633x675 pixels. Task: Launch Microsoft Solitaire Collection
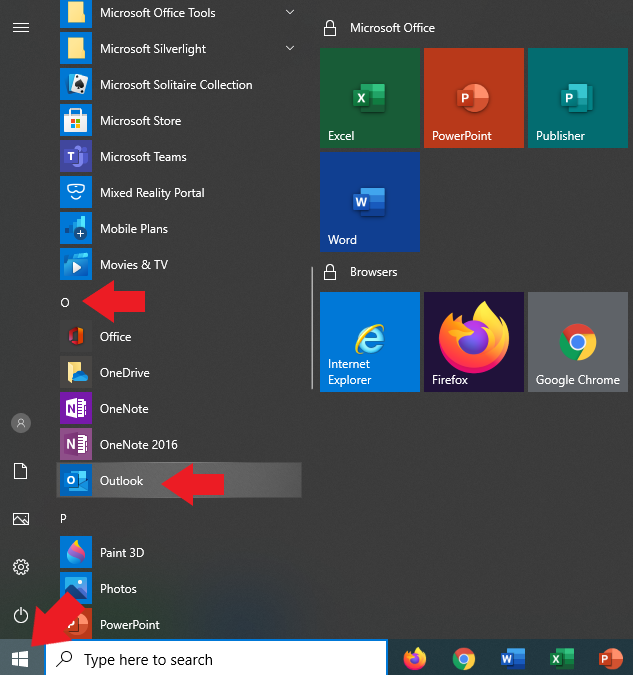[179, 85]
